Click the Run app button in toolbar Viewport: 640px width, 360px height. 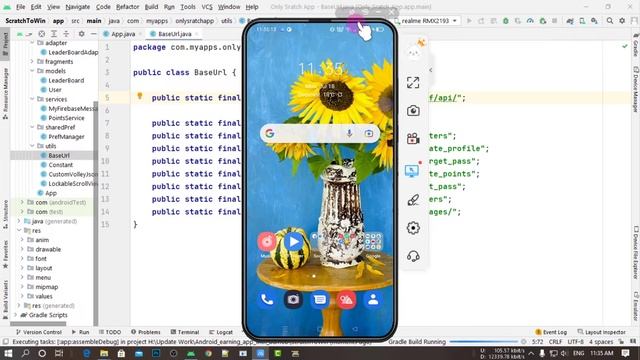click(x=469, y=21)
